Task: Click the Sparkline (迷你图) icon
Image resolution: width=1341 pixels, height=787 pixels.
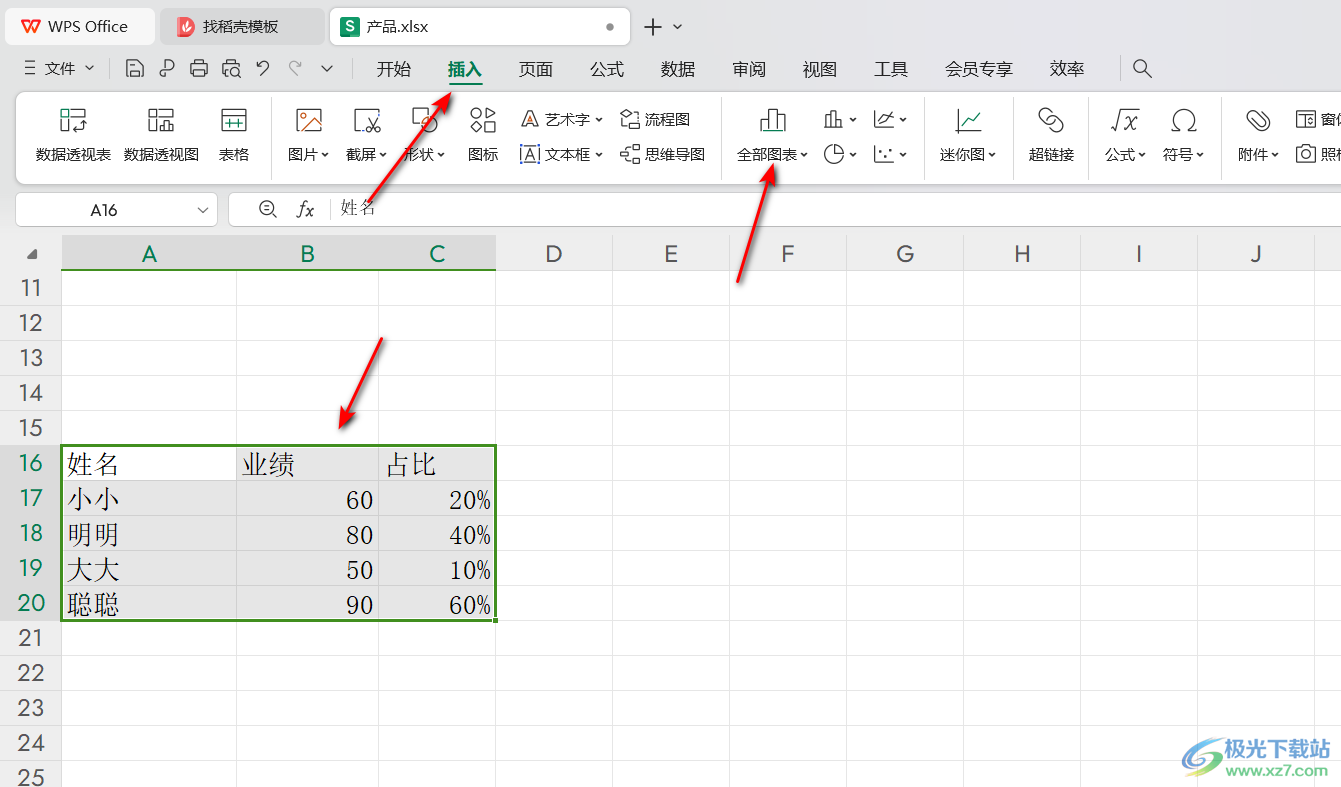Action: tap(968, 121)
